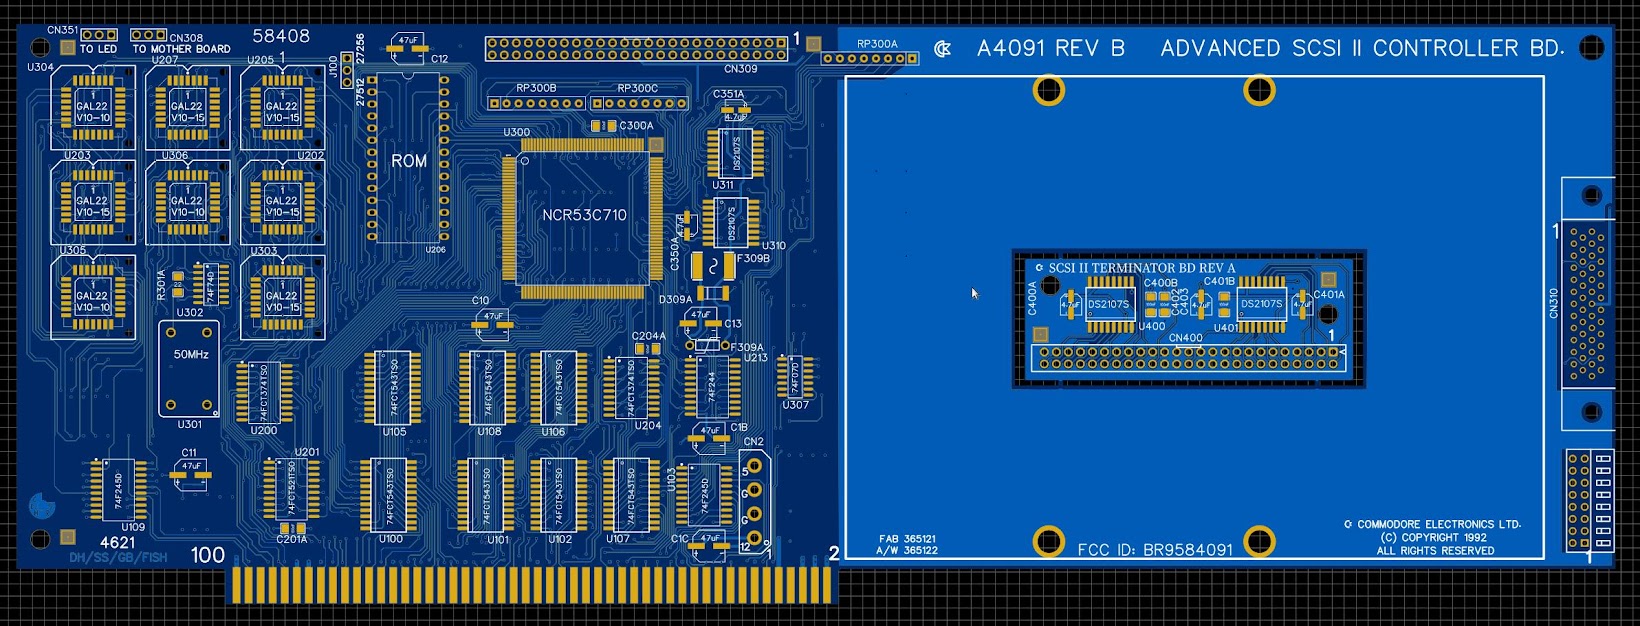Screen dimensions: 1640x626
Task: Select the 74FCT543TSO chip U105
Action: (x=392, y=388)
